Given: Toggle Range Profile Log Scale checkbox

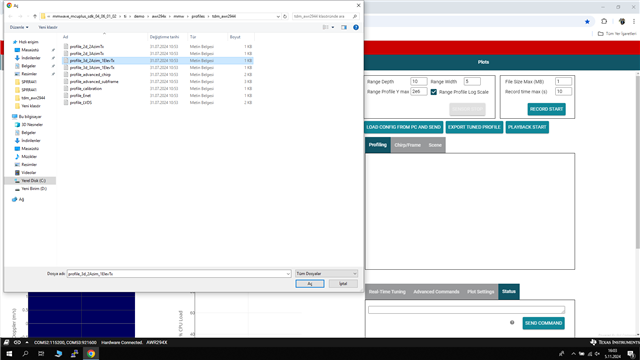Looking at the screenshot, I should point(433,92).
